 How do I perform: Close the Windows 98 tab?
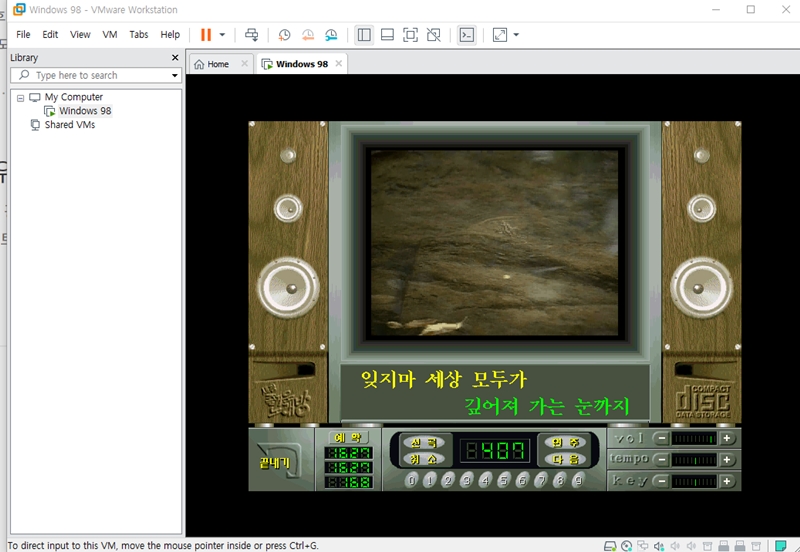click(339, 63)
